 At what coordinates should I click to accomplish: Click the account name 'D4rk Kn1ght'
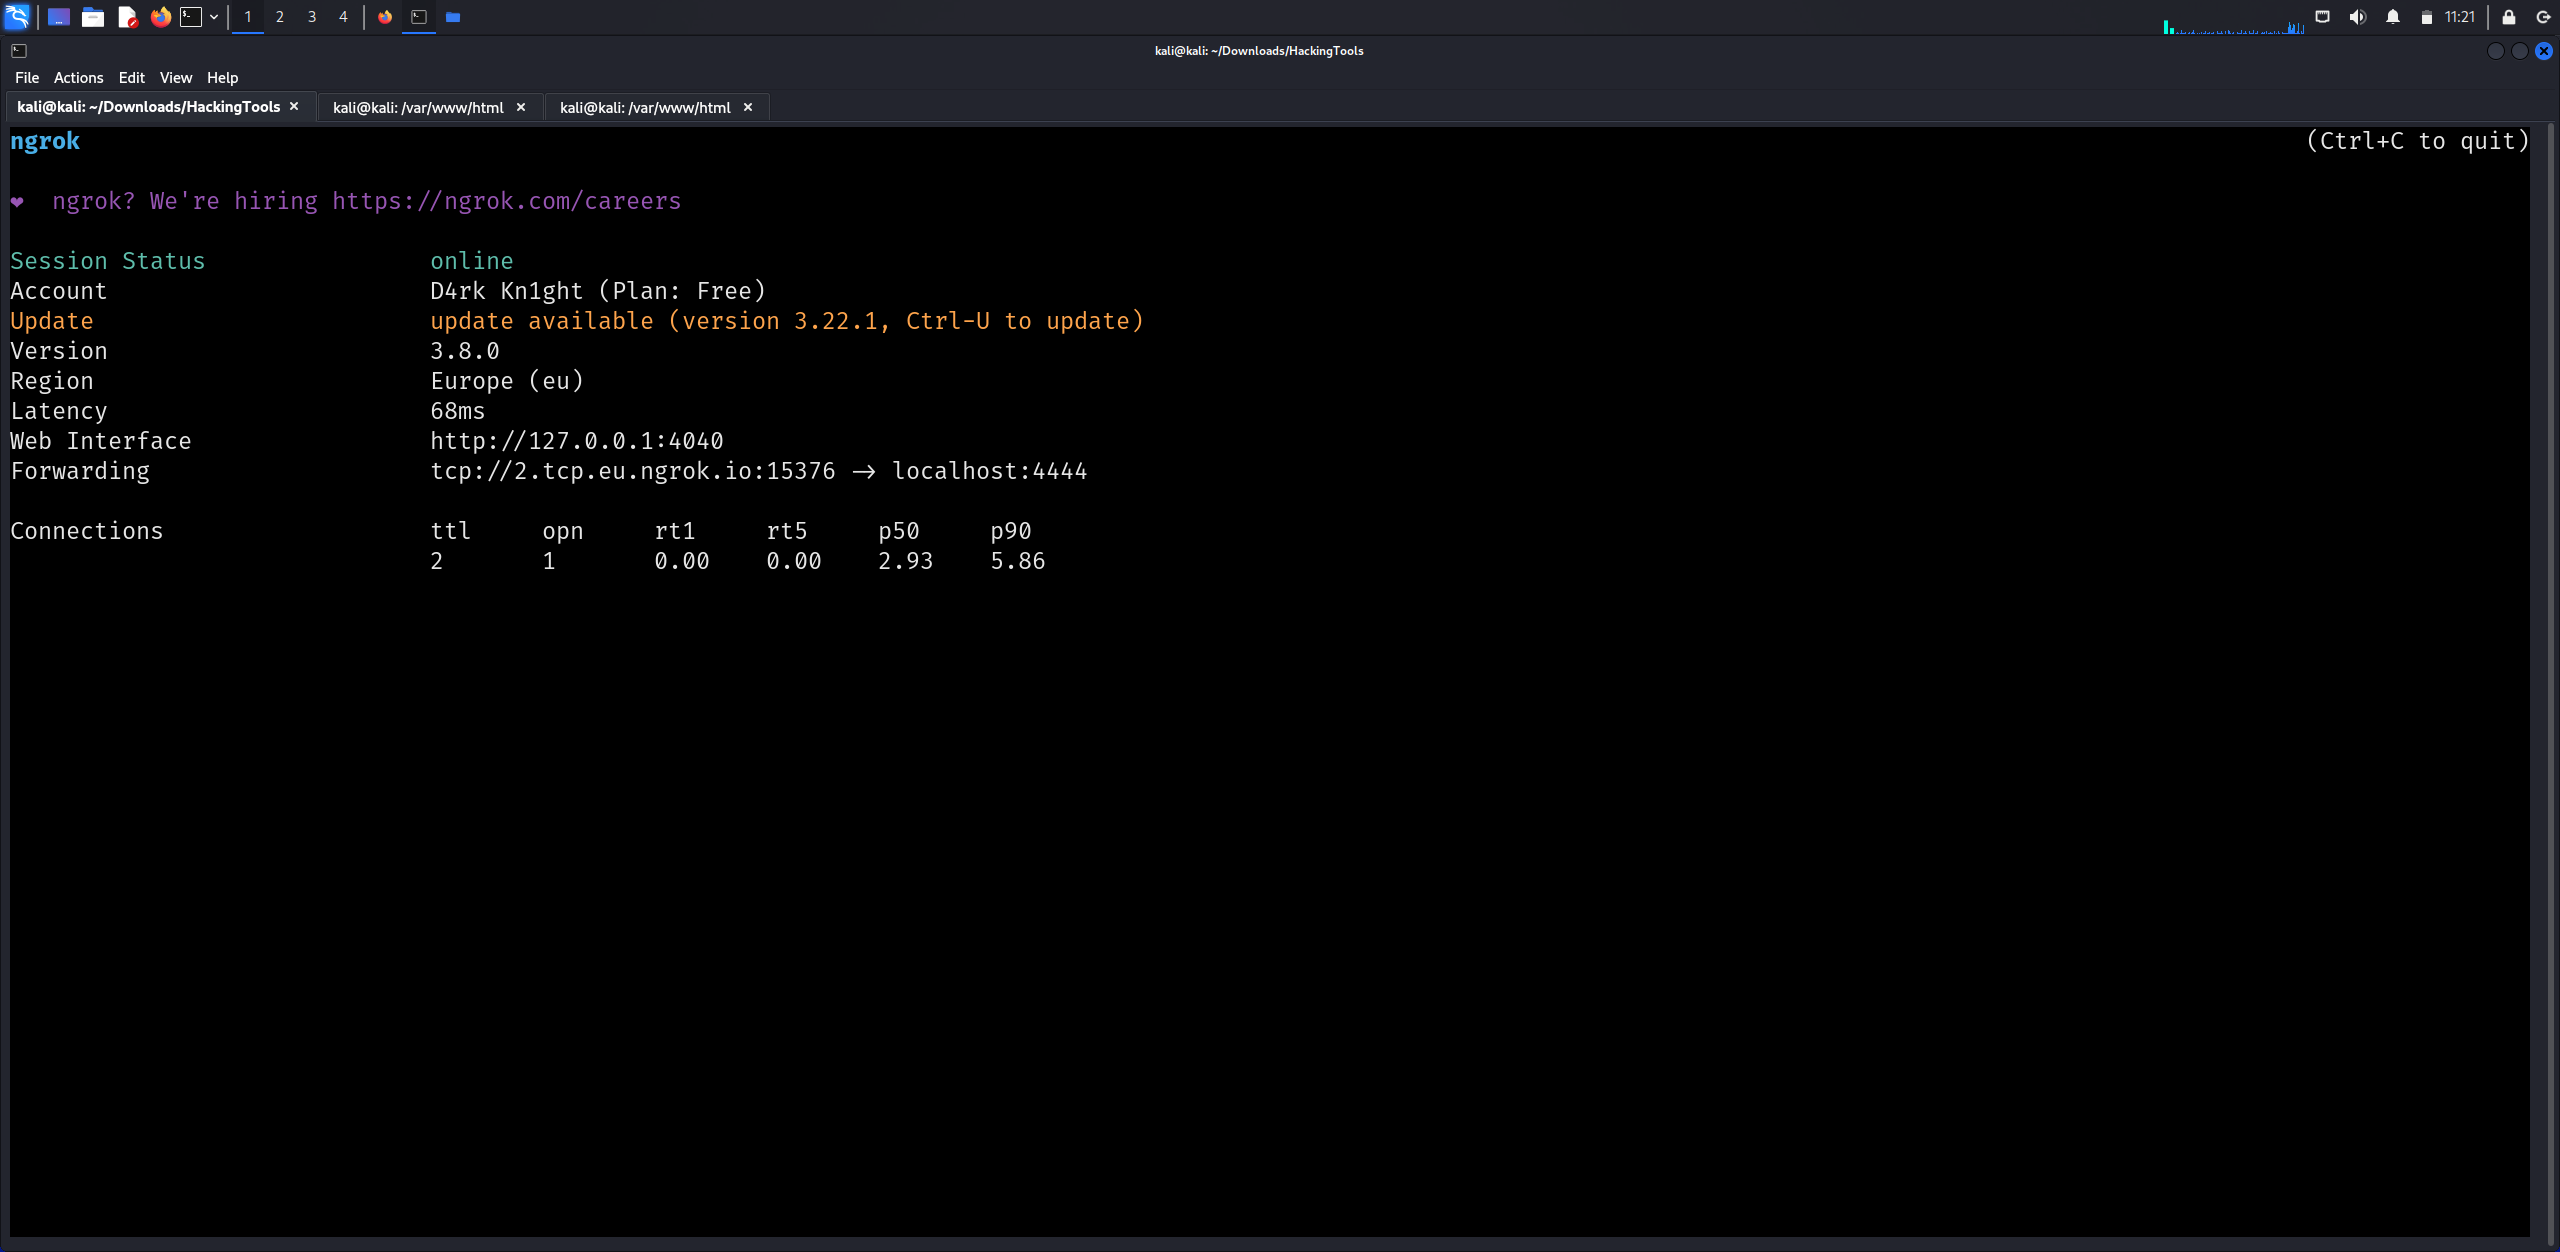[x=507, y=291]
